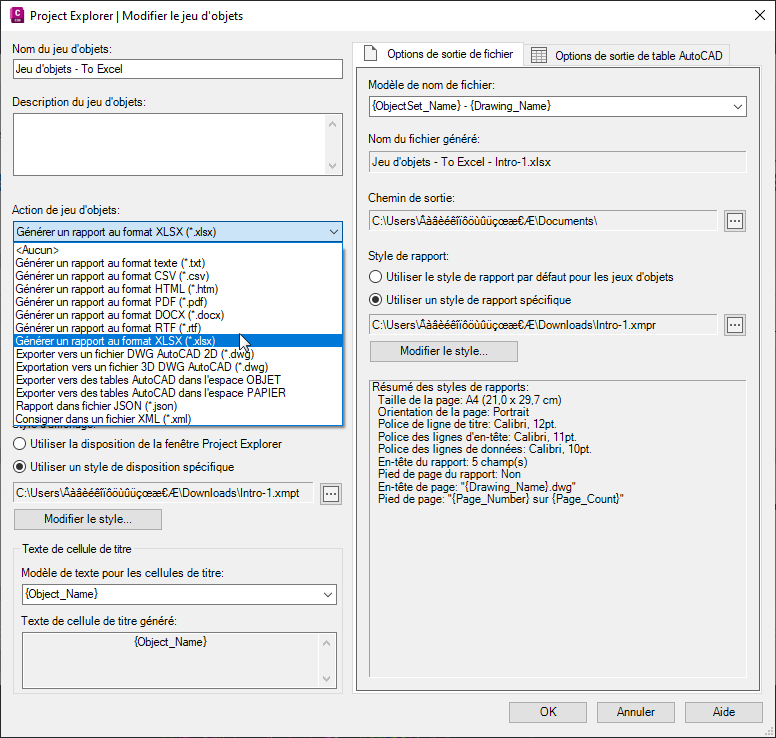Click Modifier le style button under report style
This screenshot has width=776, height=738.
pos(444,351)
